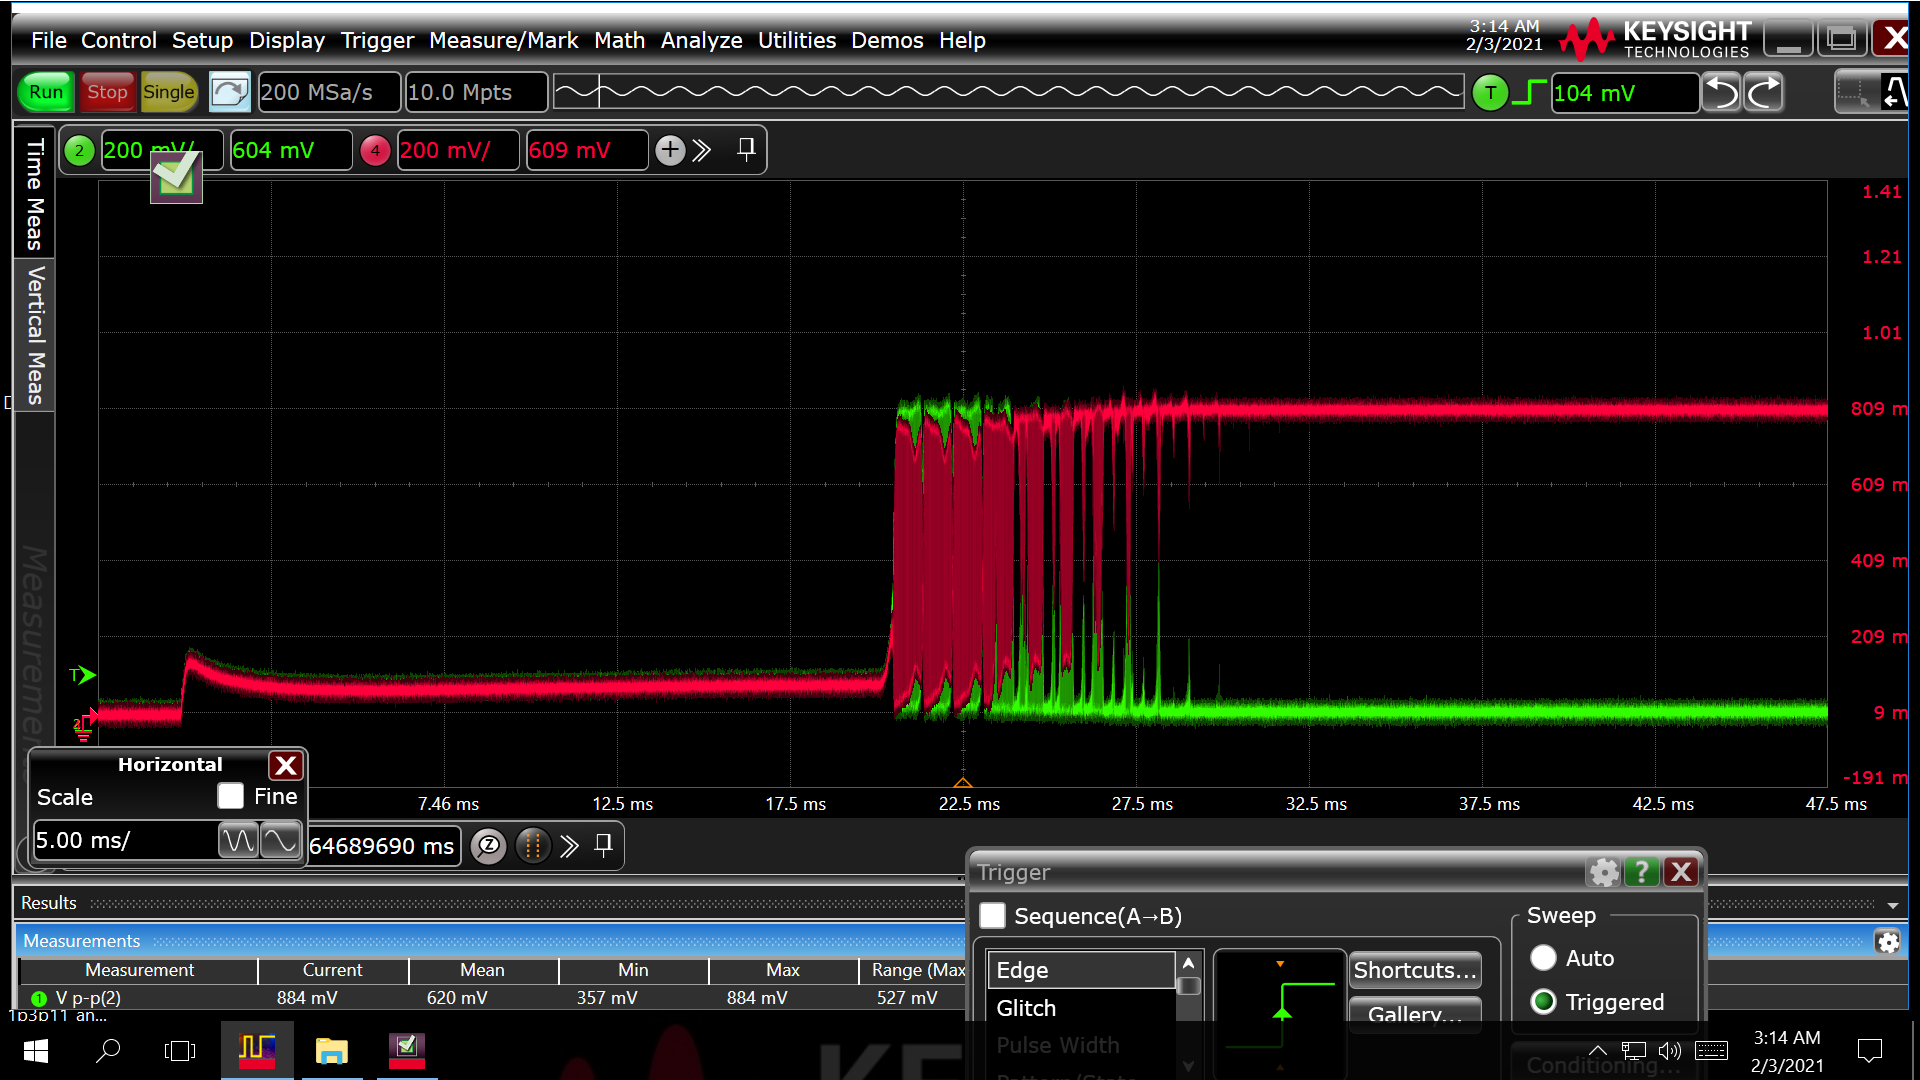Open the Trigger menu
Image resolution: width=1920 pixels, height=1080 pixels.
(377, 40)
